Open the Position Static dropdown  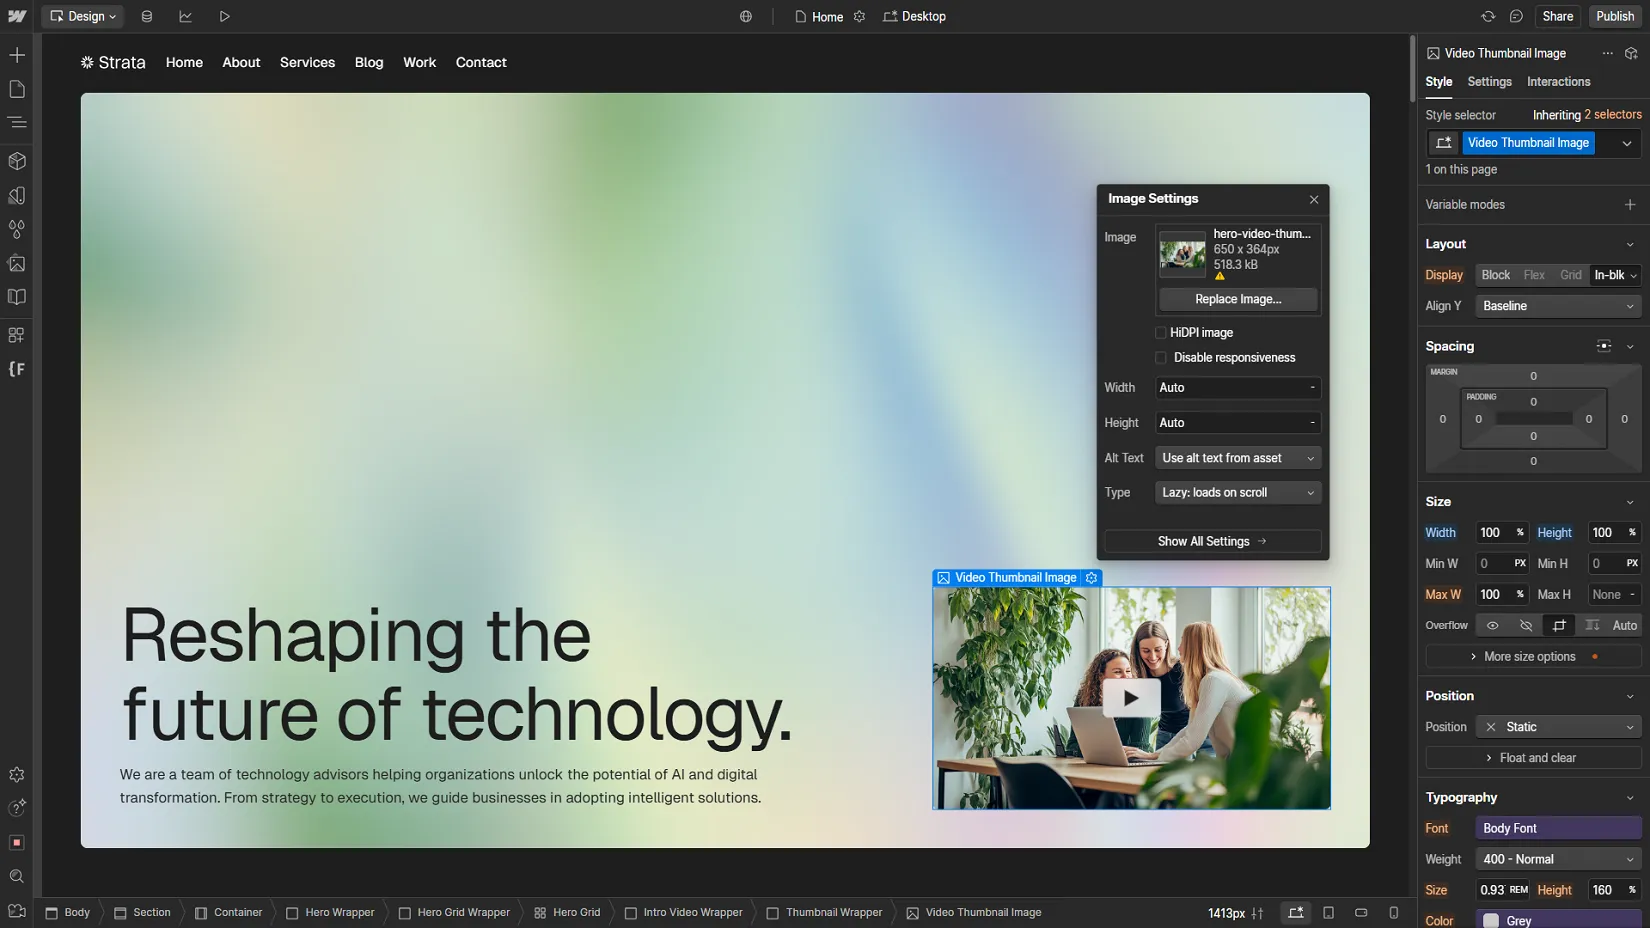(x=1558, y=727)
